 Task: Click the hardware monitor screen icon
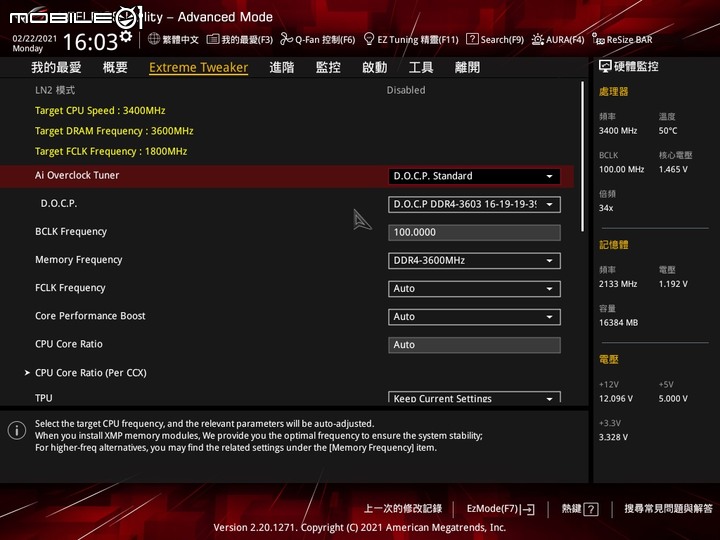[605, 67]
